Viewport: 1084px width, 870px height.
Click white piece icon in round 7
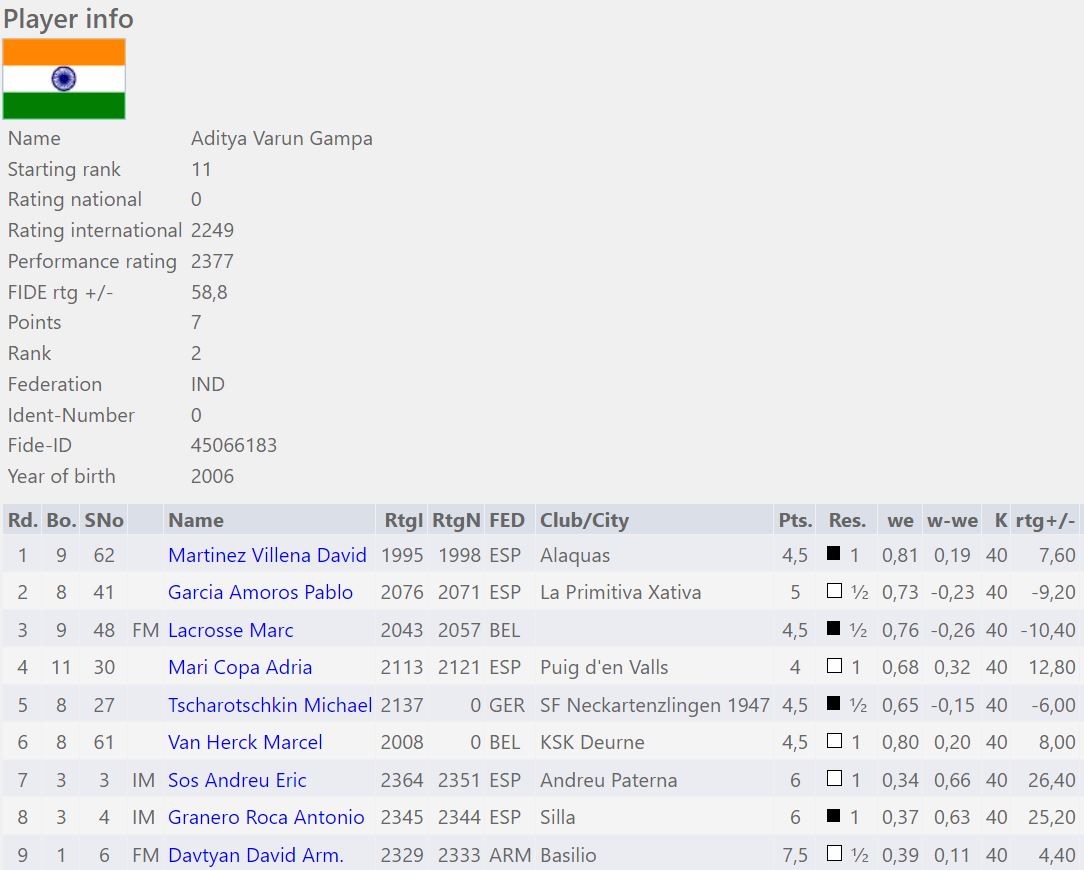(834, 779)
